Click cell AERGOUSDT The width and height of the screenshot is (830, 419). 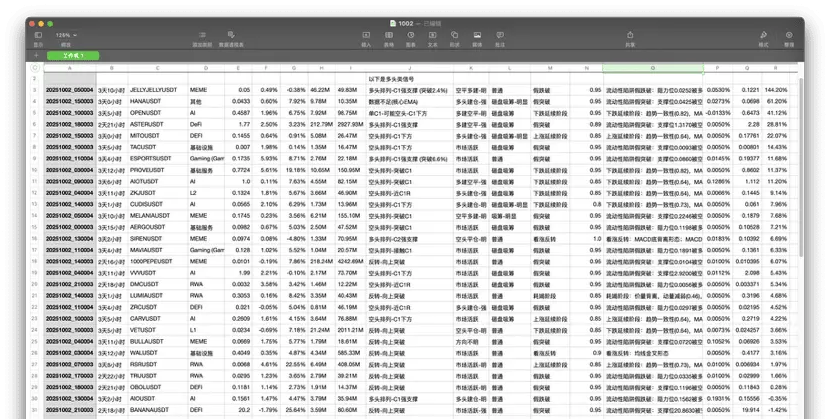click(x=158, y=227)
